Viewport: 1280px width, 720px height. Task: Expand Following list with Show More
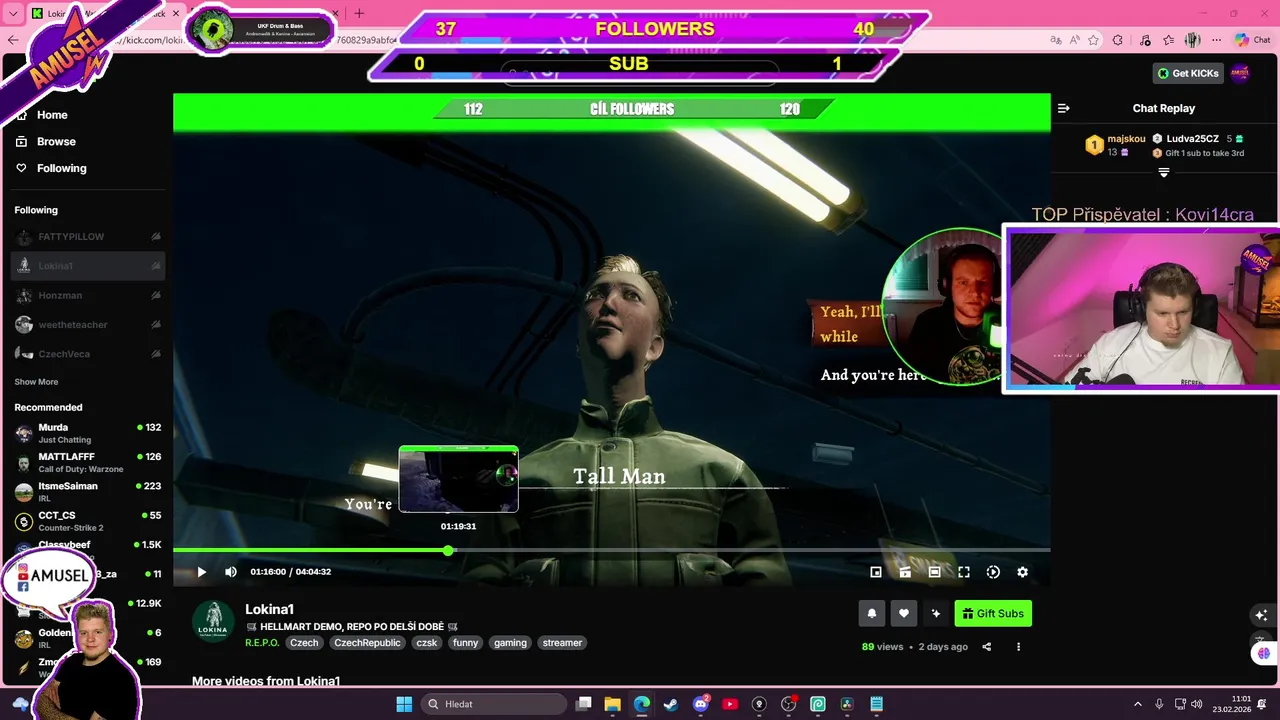(x=36, y=382)
